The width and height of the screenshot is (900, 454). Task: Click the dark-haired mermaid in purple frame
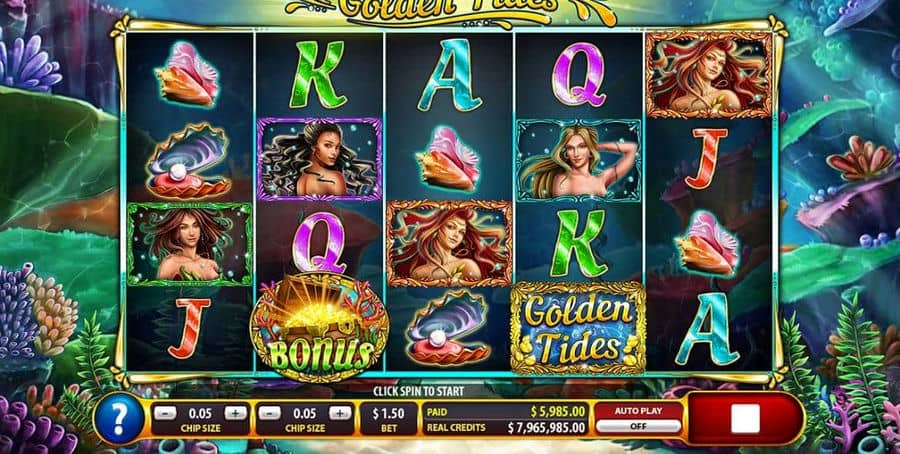(319, 159)
